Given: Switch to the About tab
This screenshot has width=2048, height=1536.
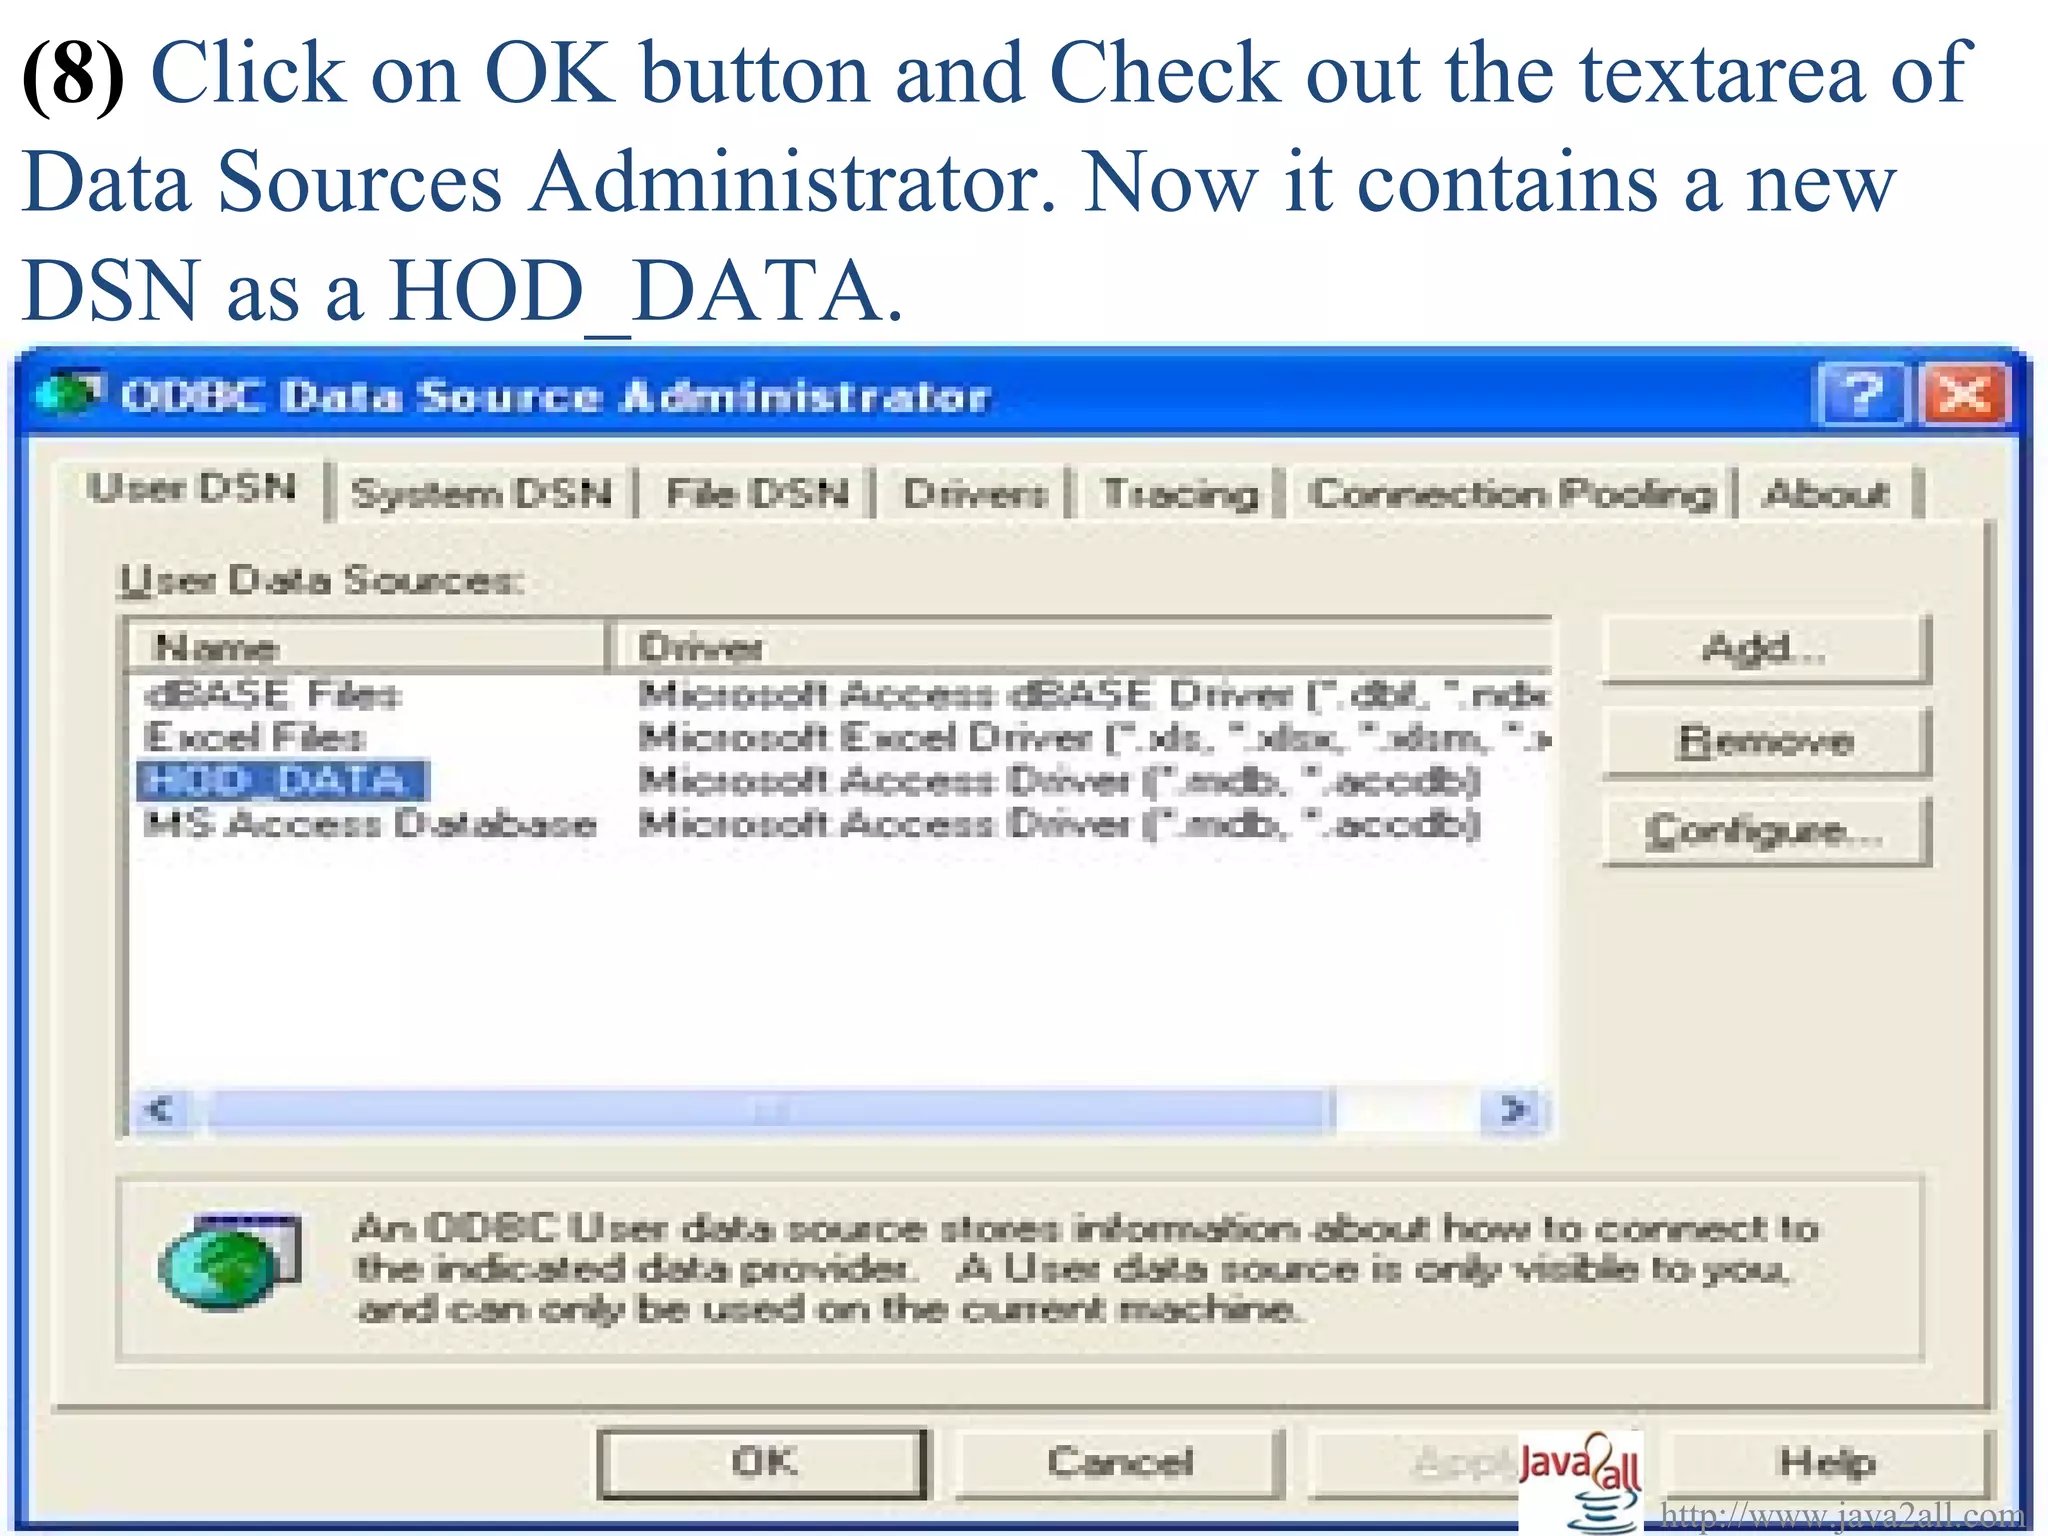Looking at the screenshot, I should pos(1826,494).
